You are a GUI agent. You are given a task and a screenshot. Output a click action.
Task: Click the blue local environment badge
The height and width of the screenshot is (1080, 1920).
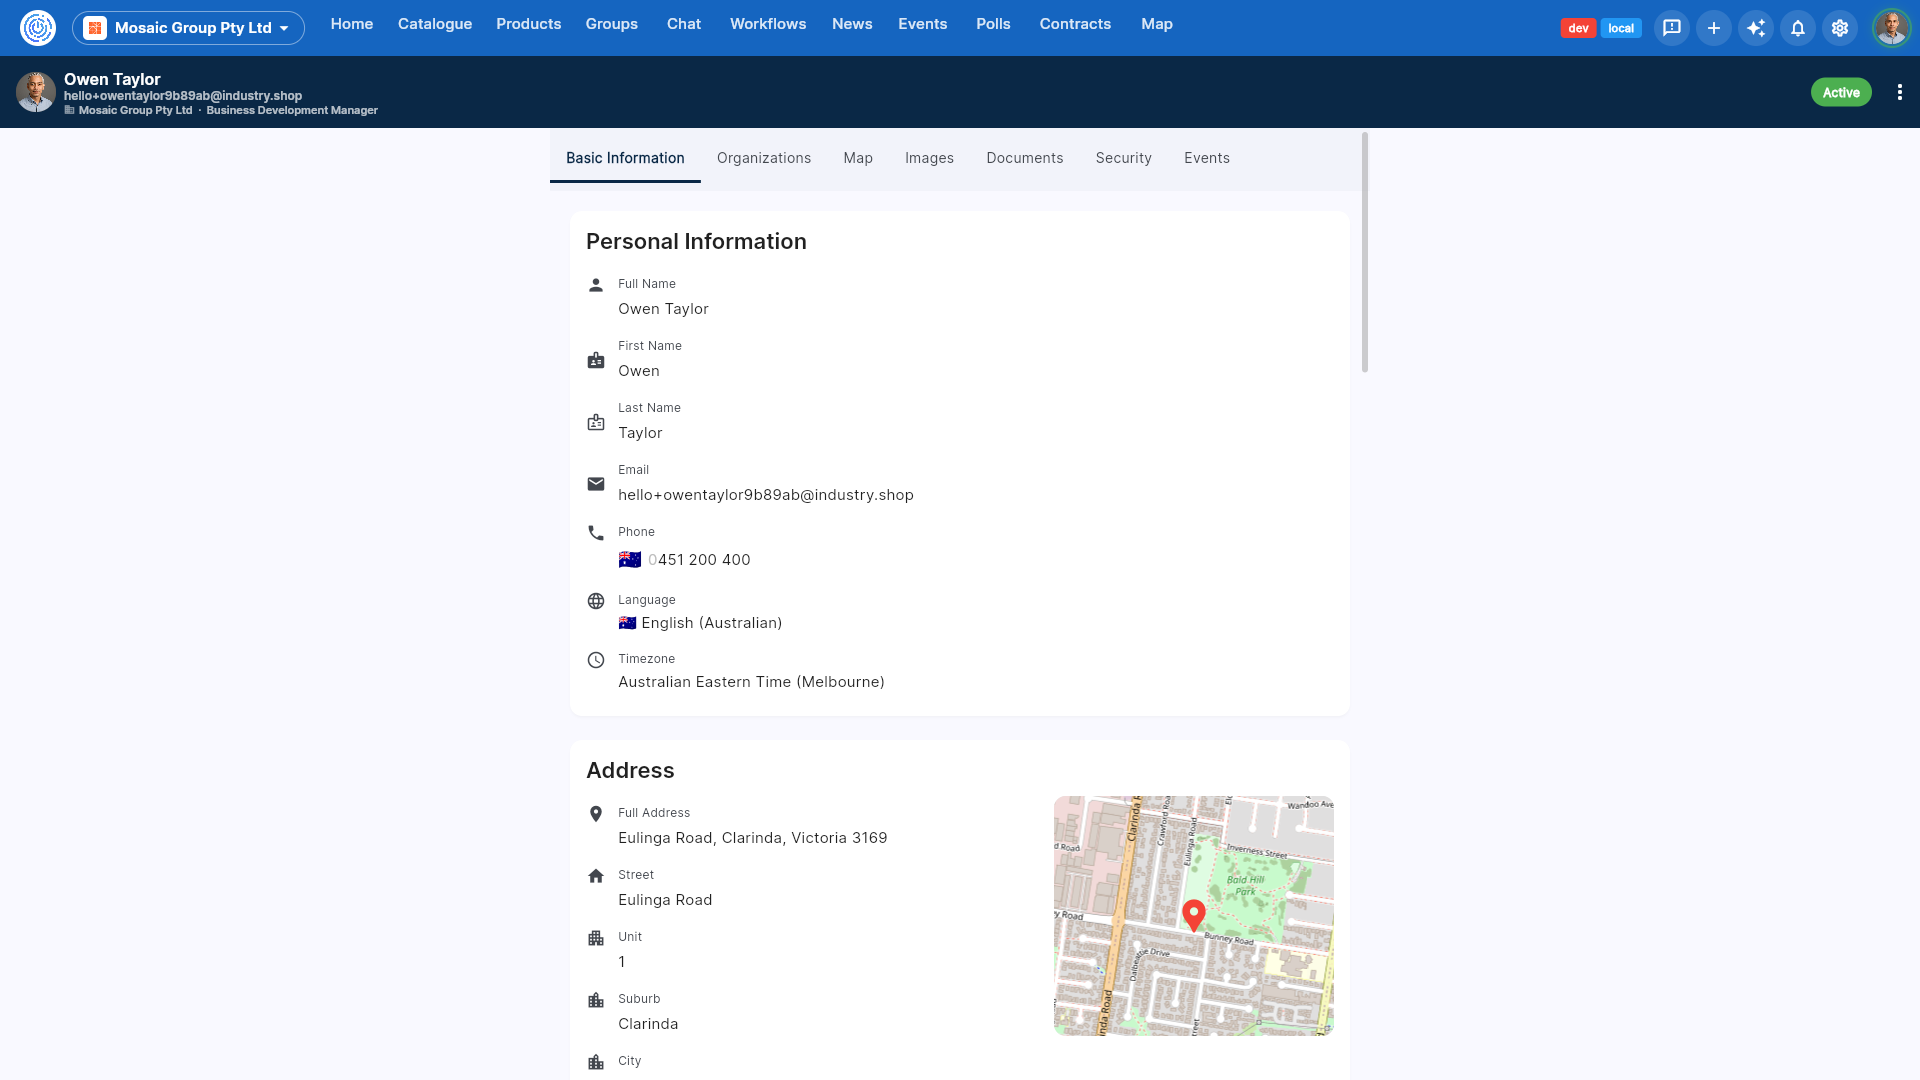click(x=1621, y=28)
